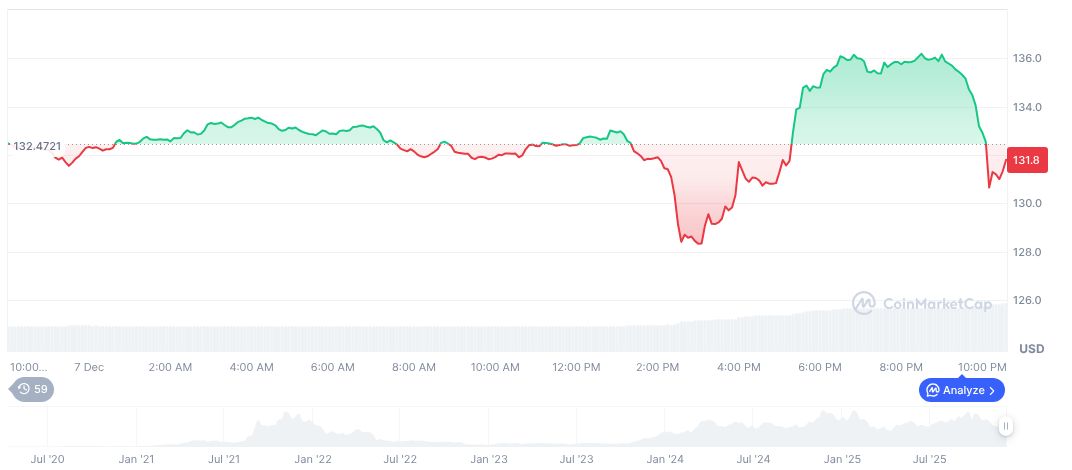
Task: Click the 128.0 price axis label
Action: 1029,252
